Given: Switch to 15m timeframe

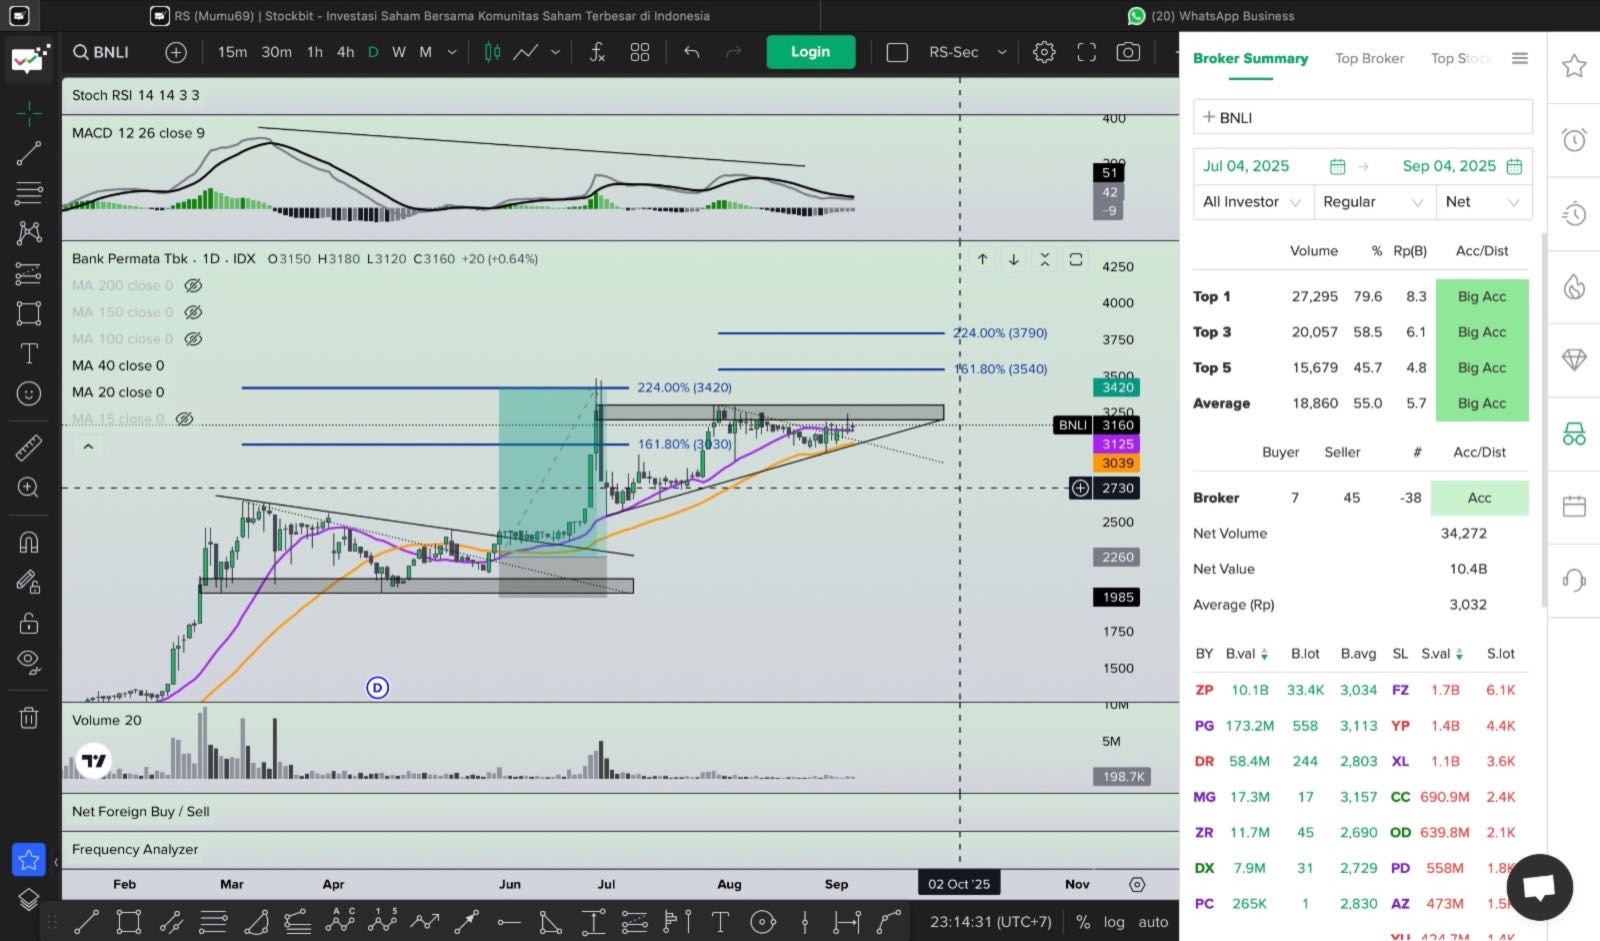Looking at the screenshot, I should click(232, 52).
